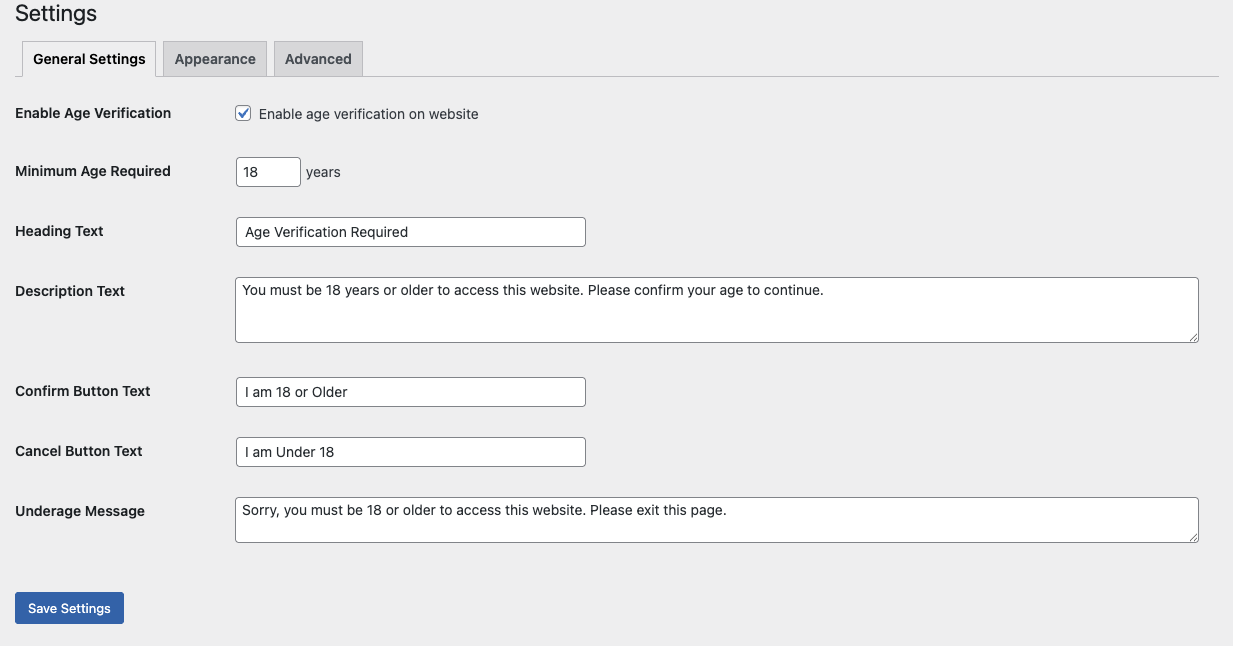Click the Underage Message label

[80, 511]
